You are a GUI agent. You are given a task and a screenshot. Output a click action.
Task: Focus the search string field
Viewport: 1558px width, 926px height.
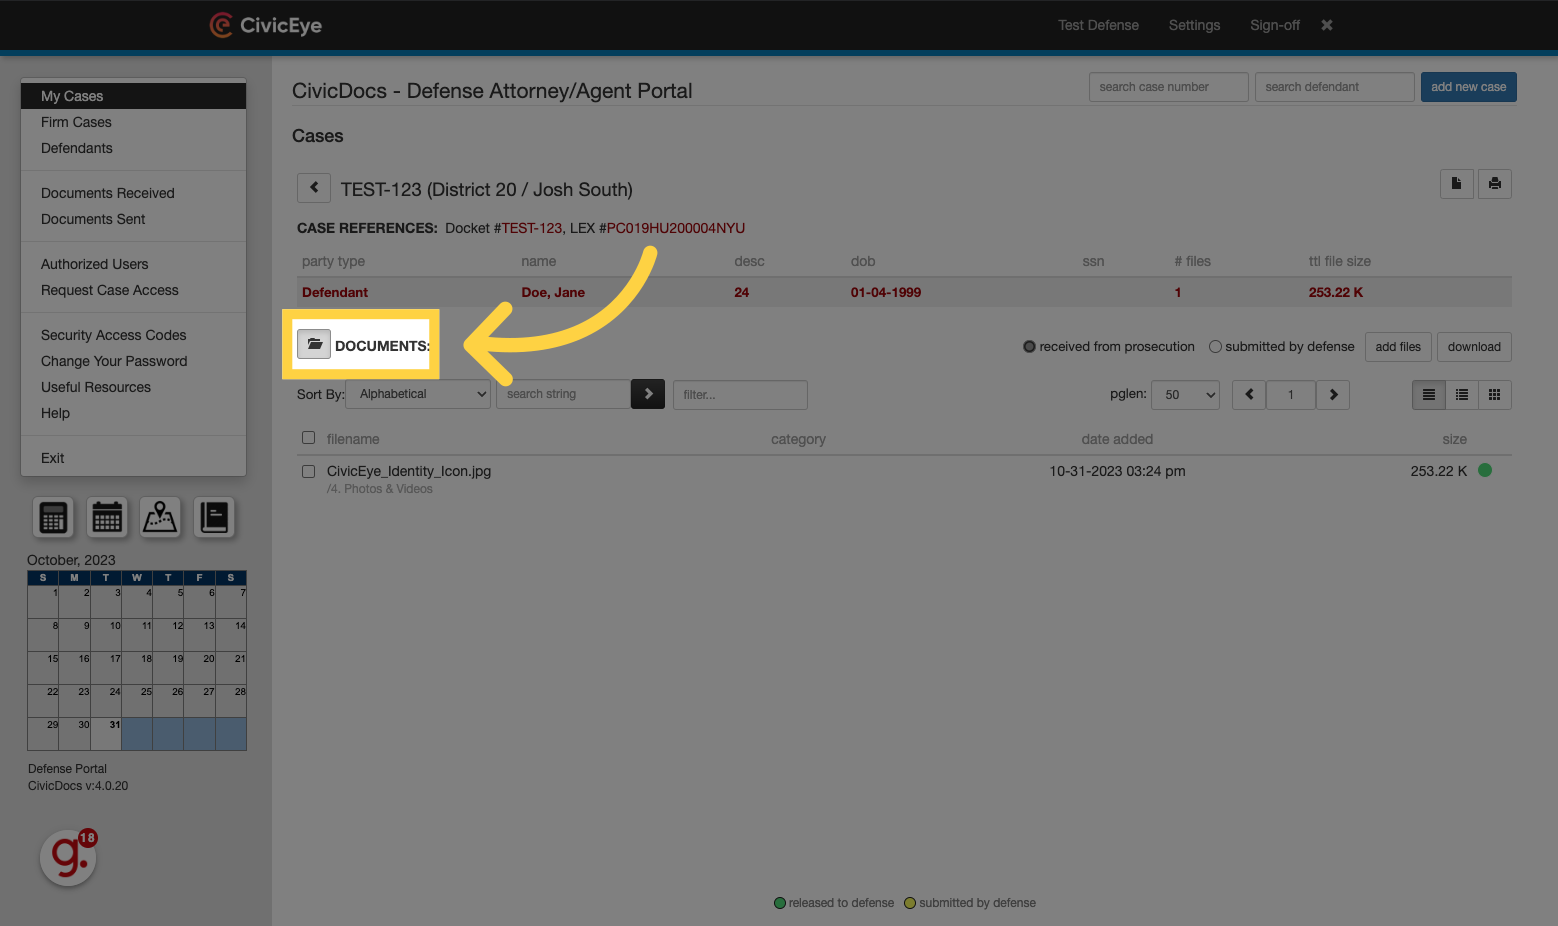563,394
